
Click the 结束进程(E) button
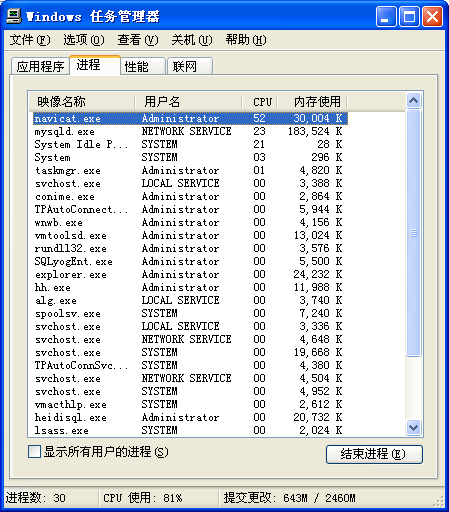(374, 454)
